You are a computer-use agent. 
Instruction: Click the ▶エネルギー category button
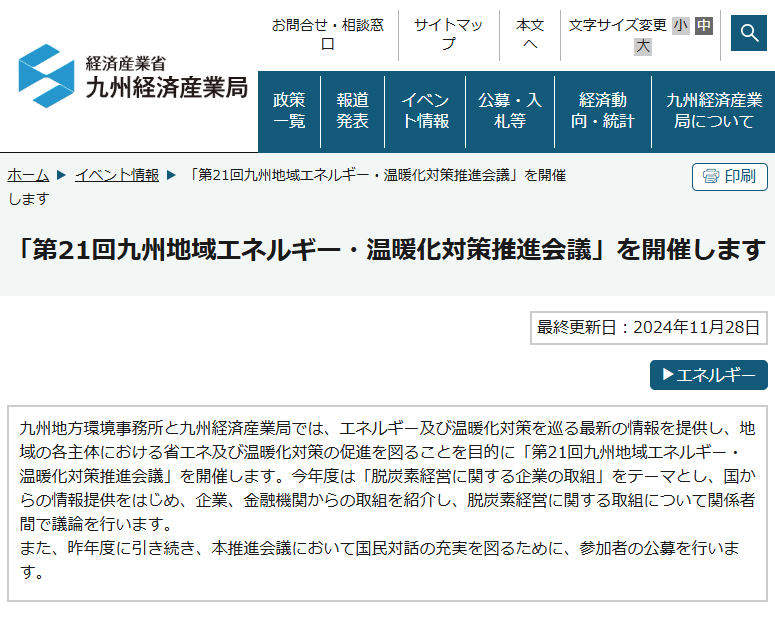(708, 375)
